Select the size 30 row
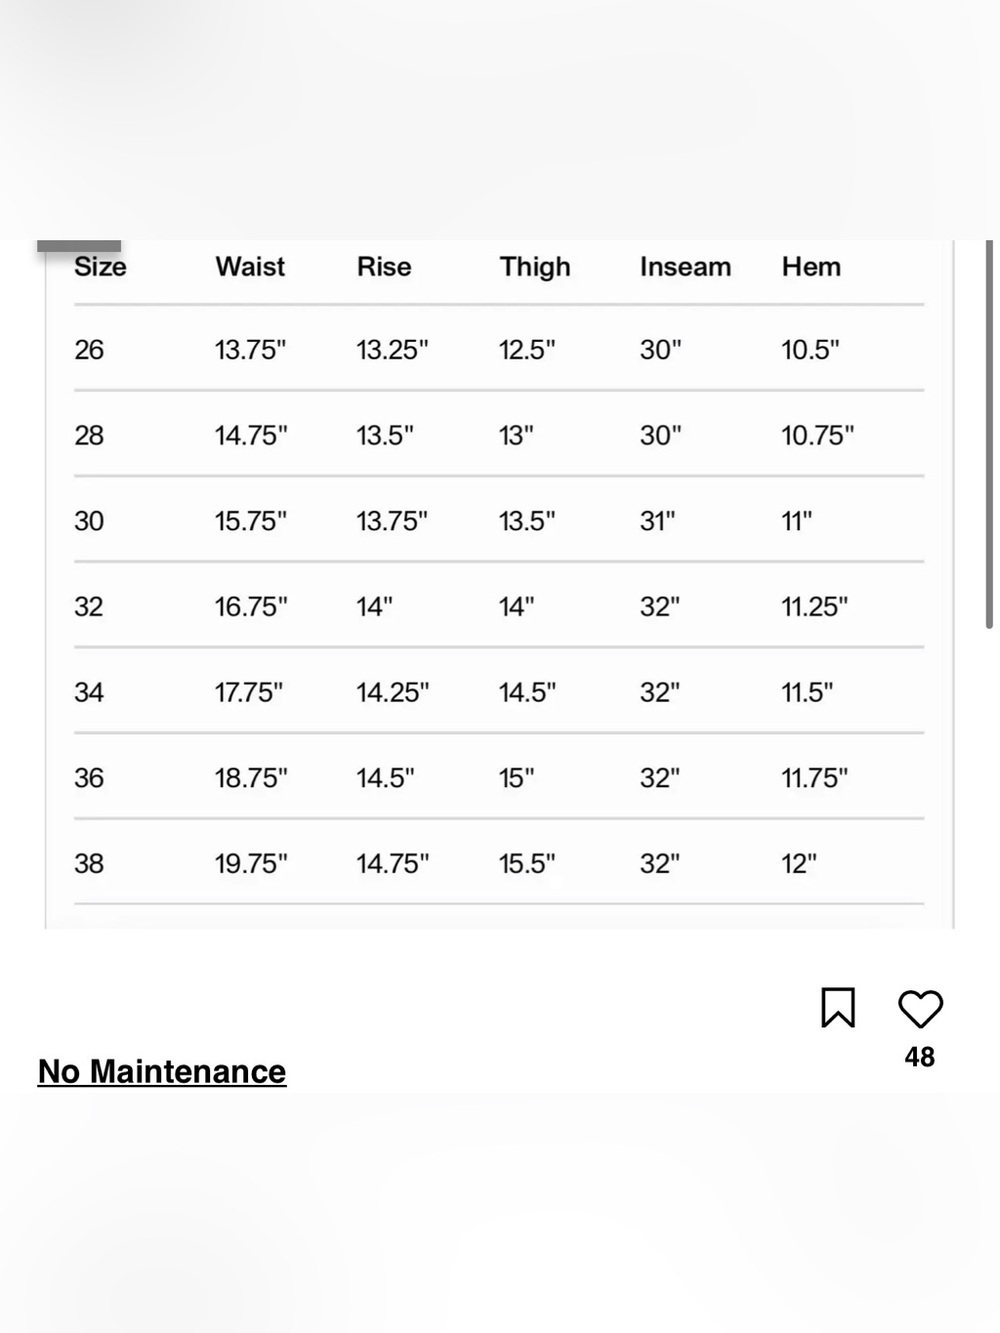 pos(499,520)
